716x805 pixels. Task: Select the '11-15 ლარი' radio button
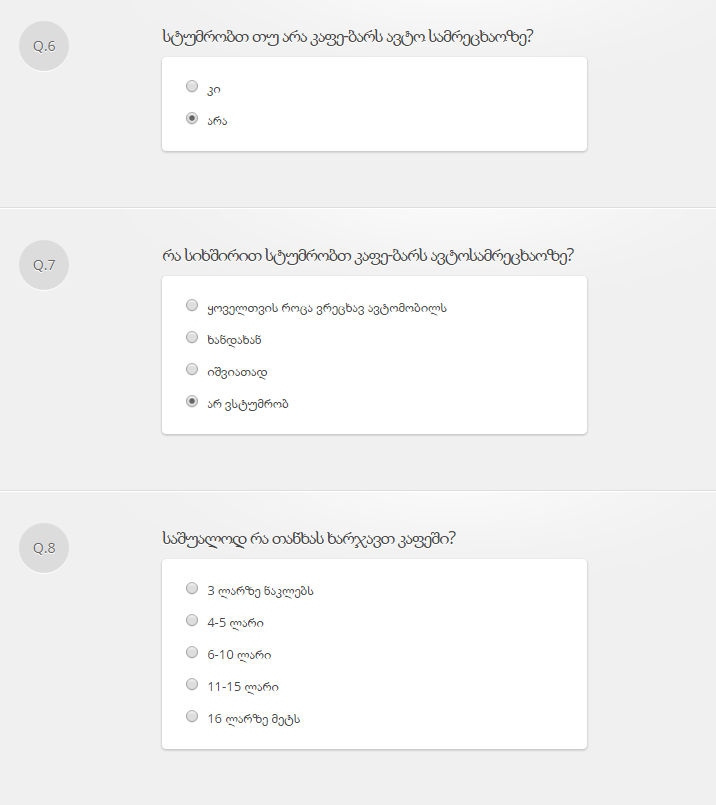coord(192,685)
